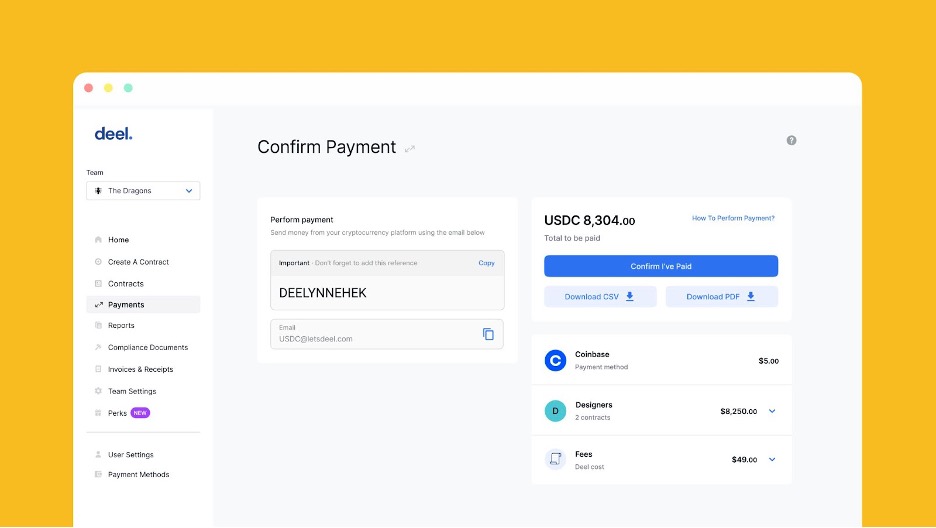The width and height of the screenshot is (936, 528).
Task: Copy the payment reference link
Action: (486, 263)
